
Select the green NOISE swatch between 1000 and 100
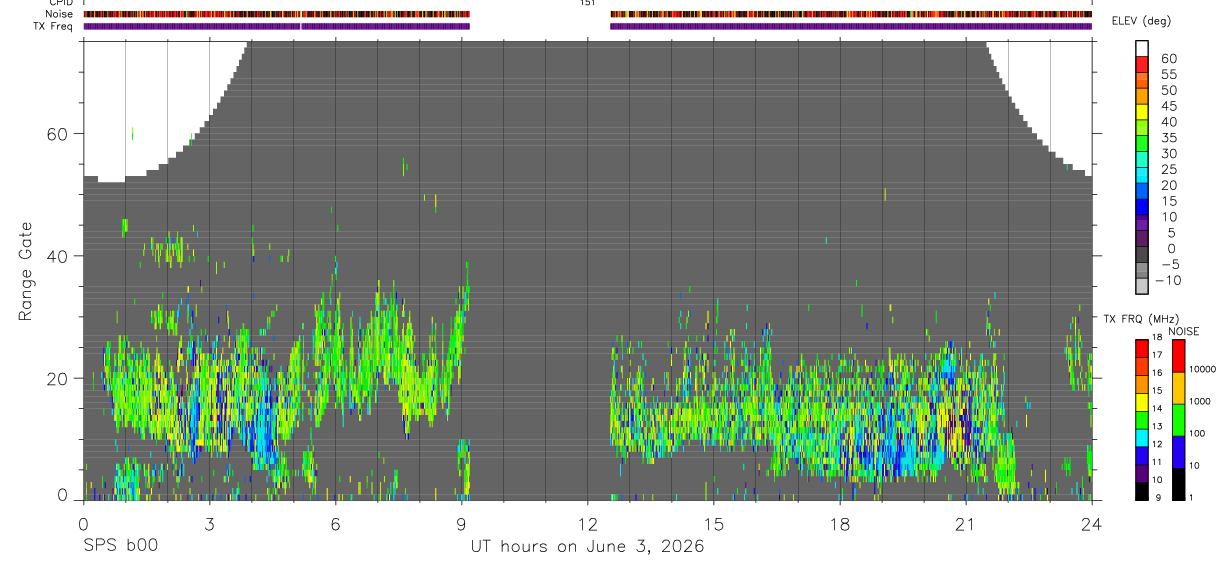pos(1178,419)
